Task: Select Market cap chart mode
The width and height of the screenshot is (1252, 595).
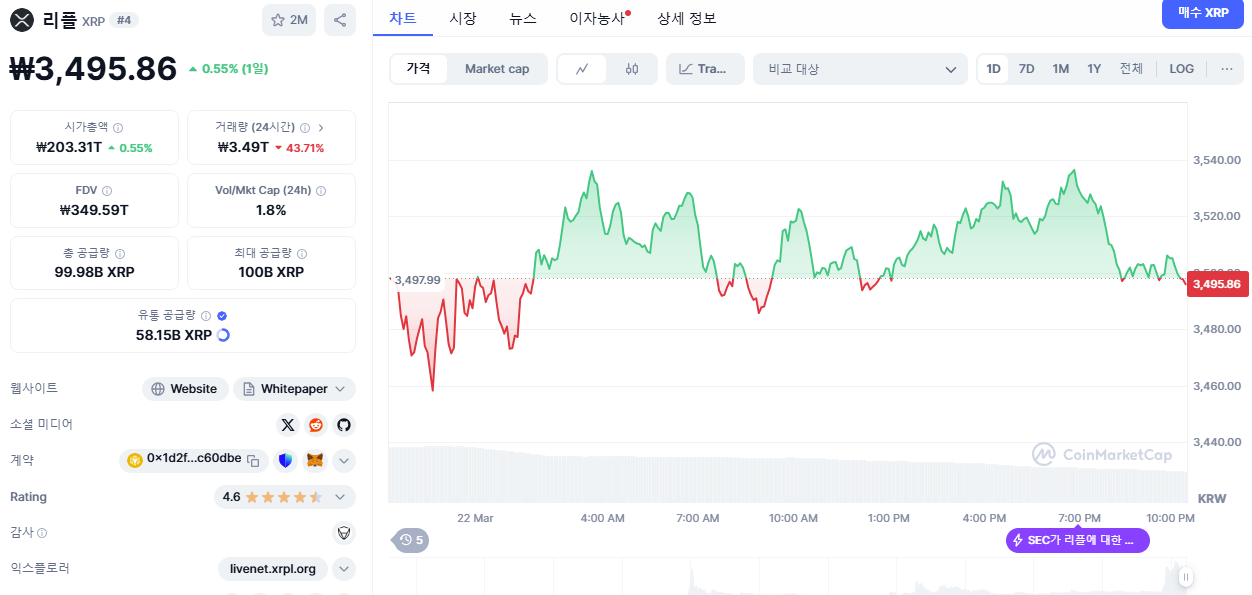Action: tap(497, 69)
